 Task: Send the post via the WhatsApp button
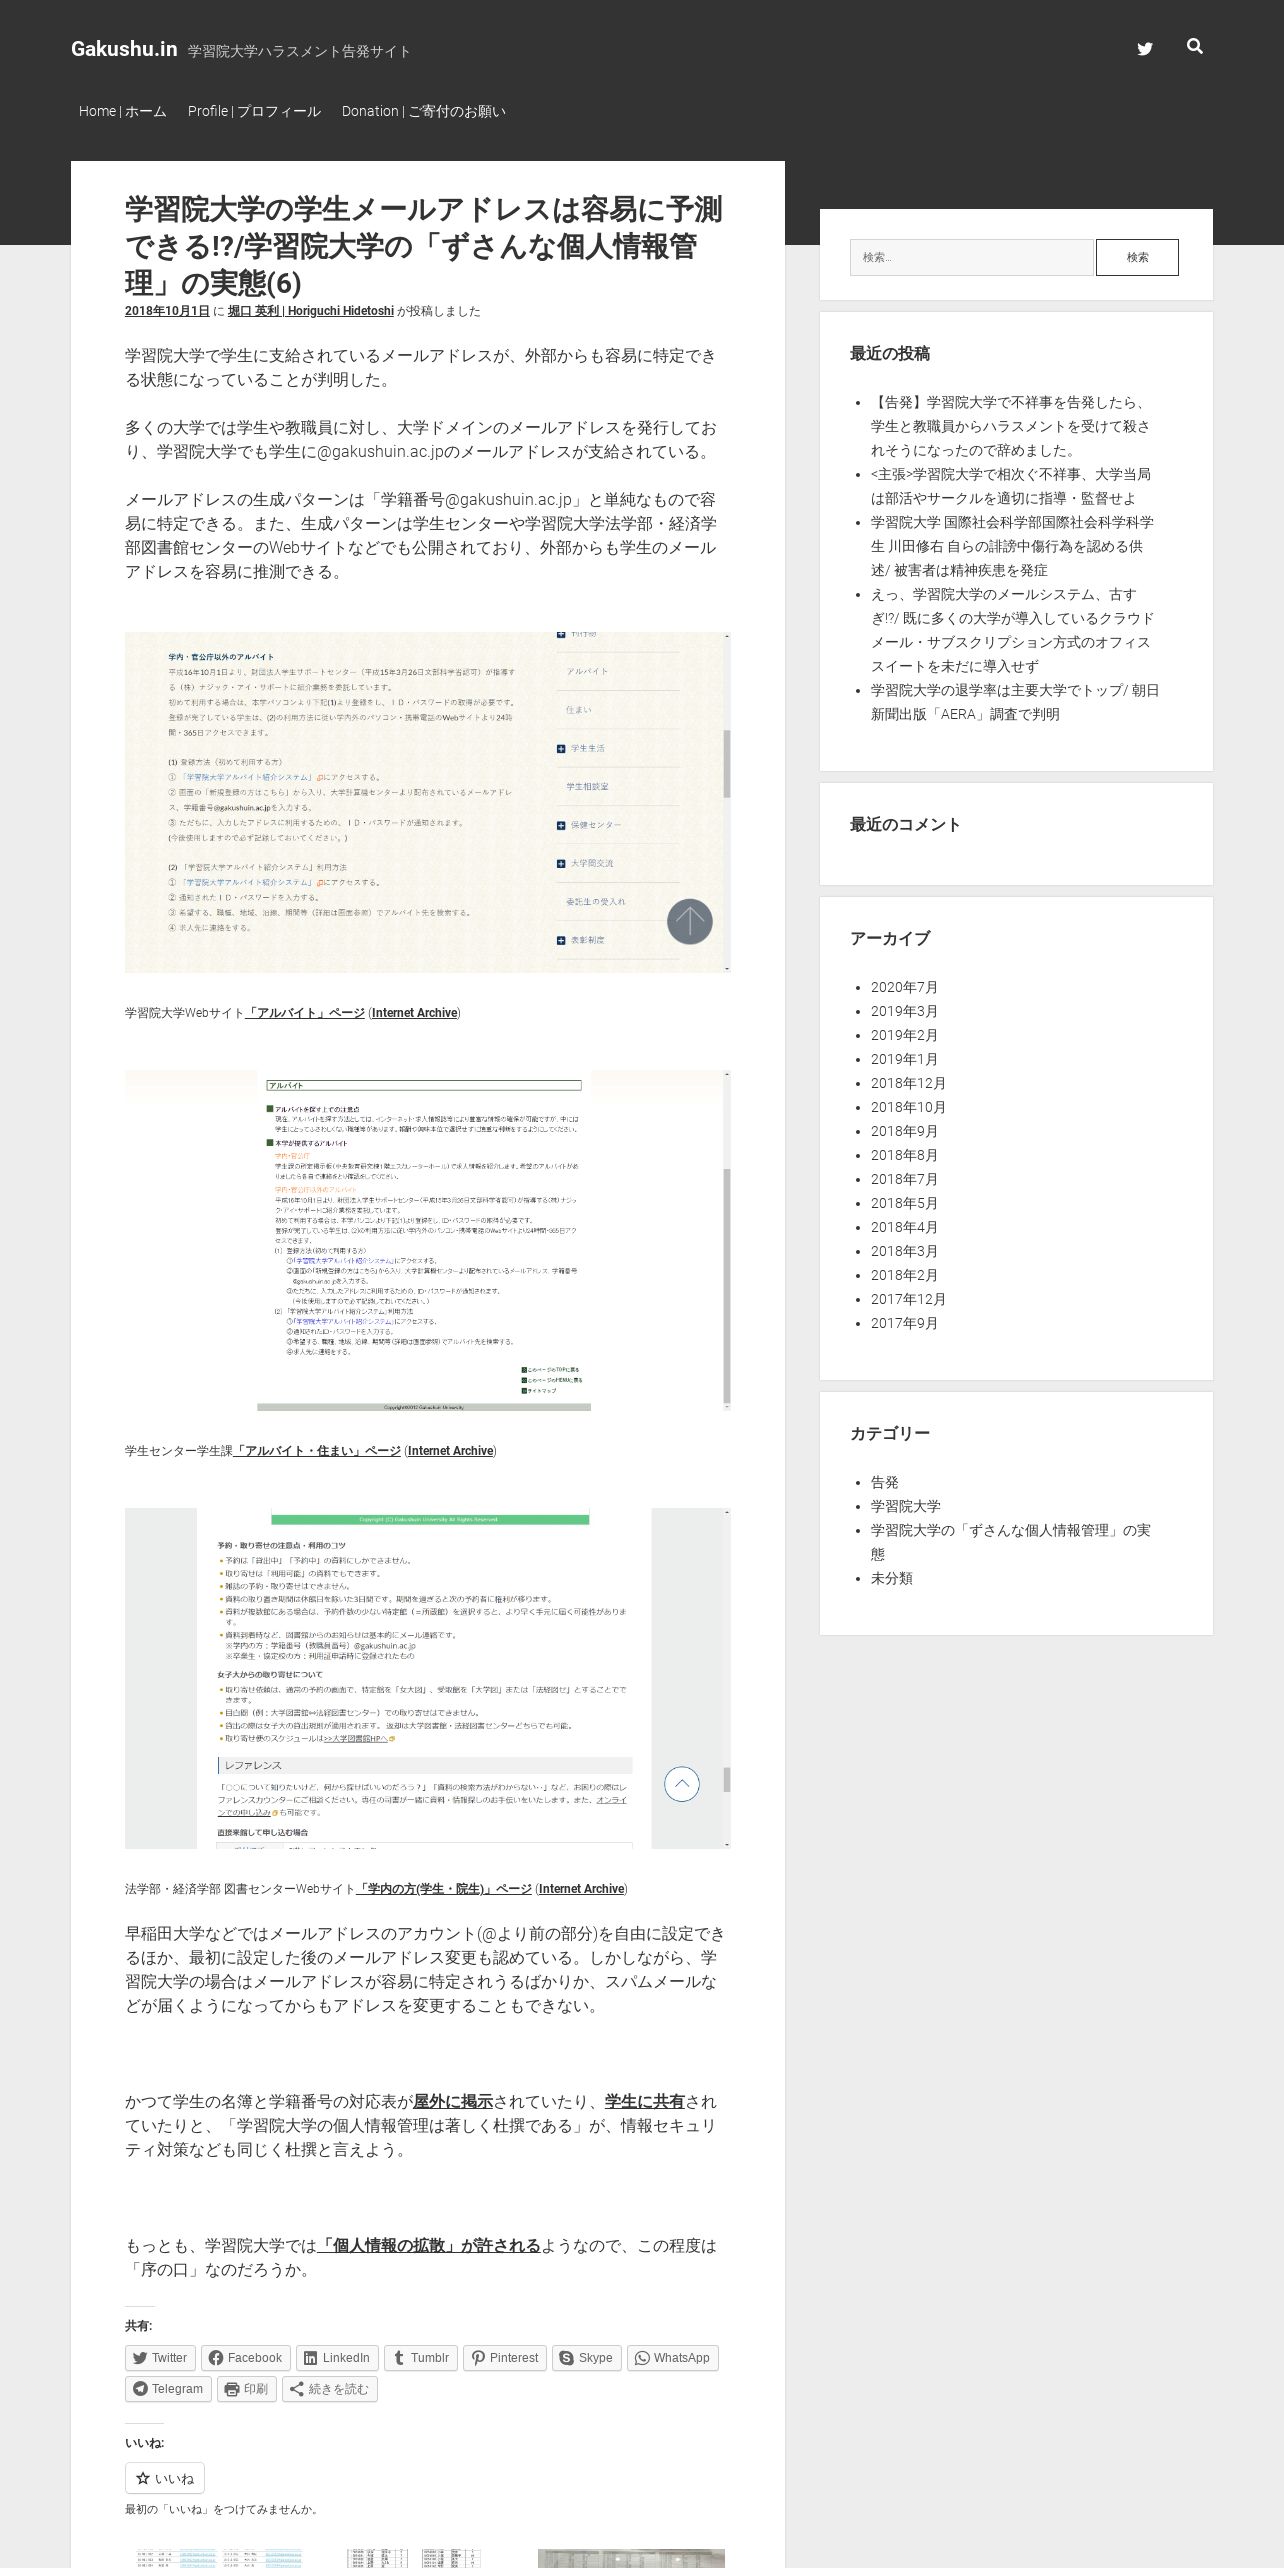pyautogui.click(x=672, y=2358)
